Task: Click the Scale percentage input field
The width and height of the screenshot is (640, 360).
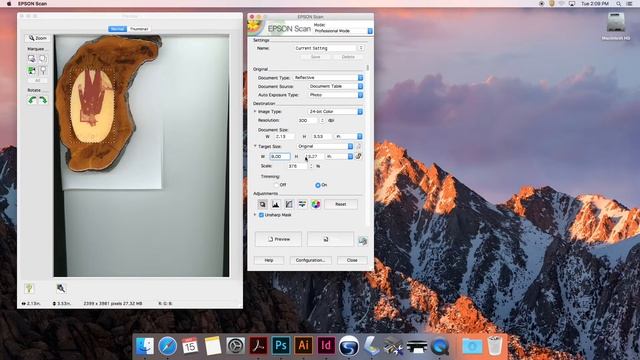Action: click(297, 166)
